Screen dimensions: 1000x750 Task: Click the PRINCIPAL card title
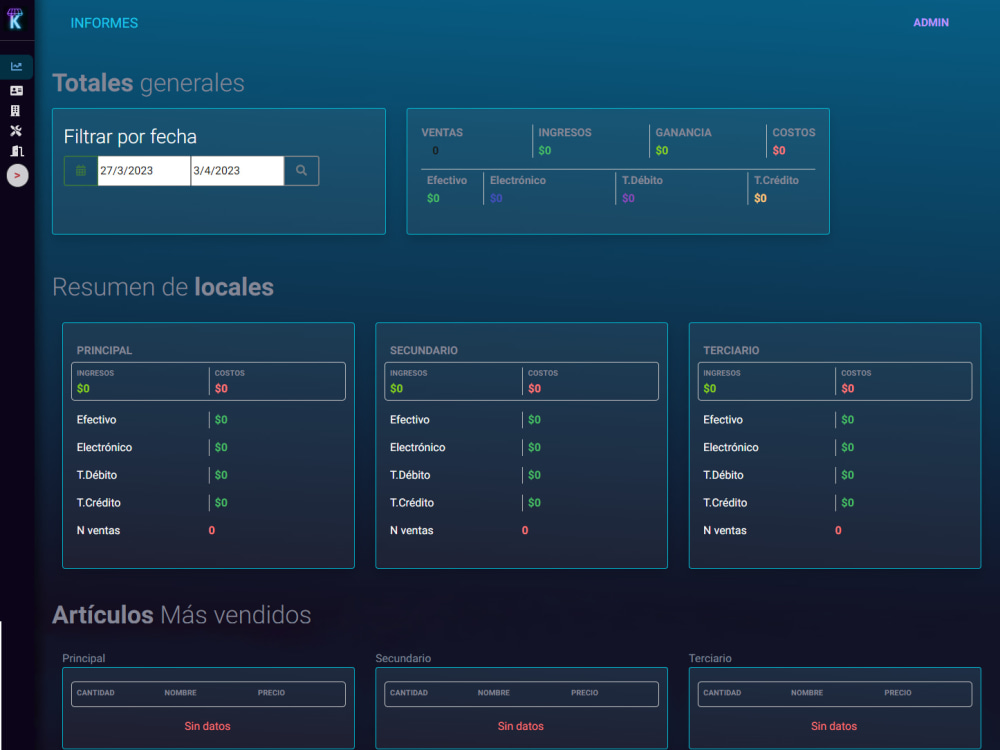point(104,351)
